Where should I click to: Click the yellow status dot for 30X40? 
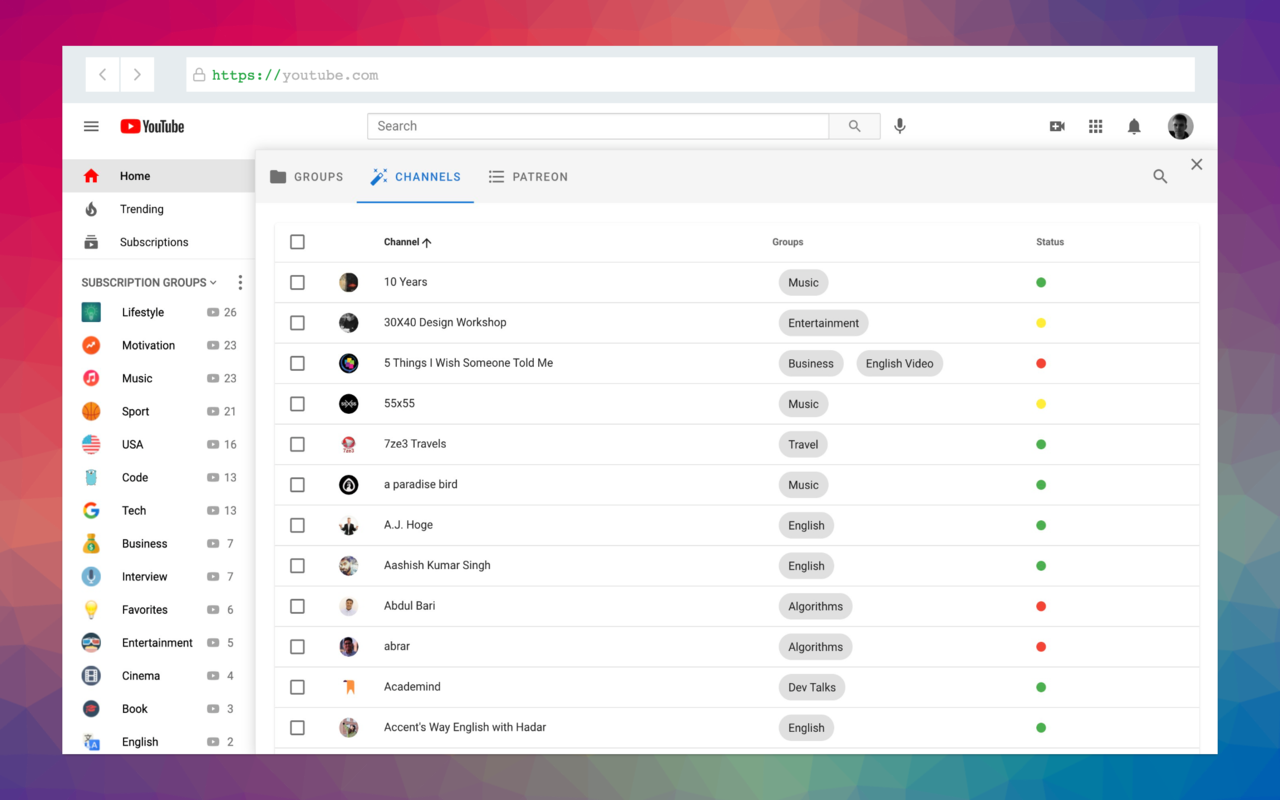click(1041, 323)
